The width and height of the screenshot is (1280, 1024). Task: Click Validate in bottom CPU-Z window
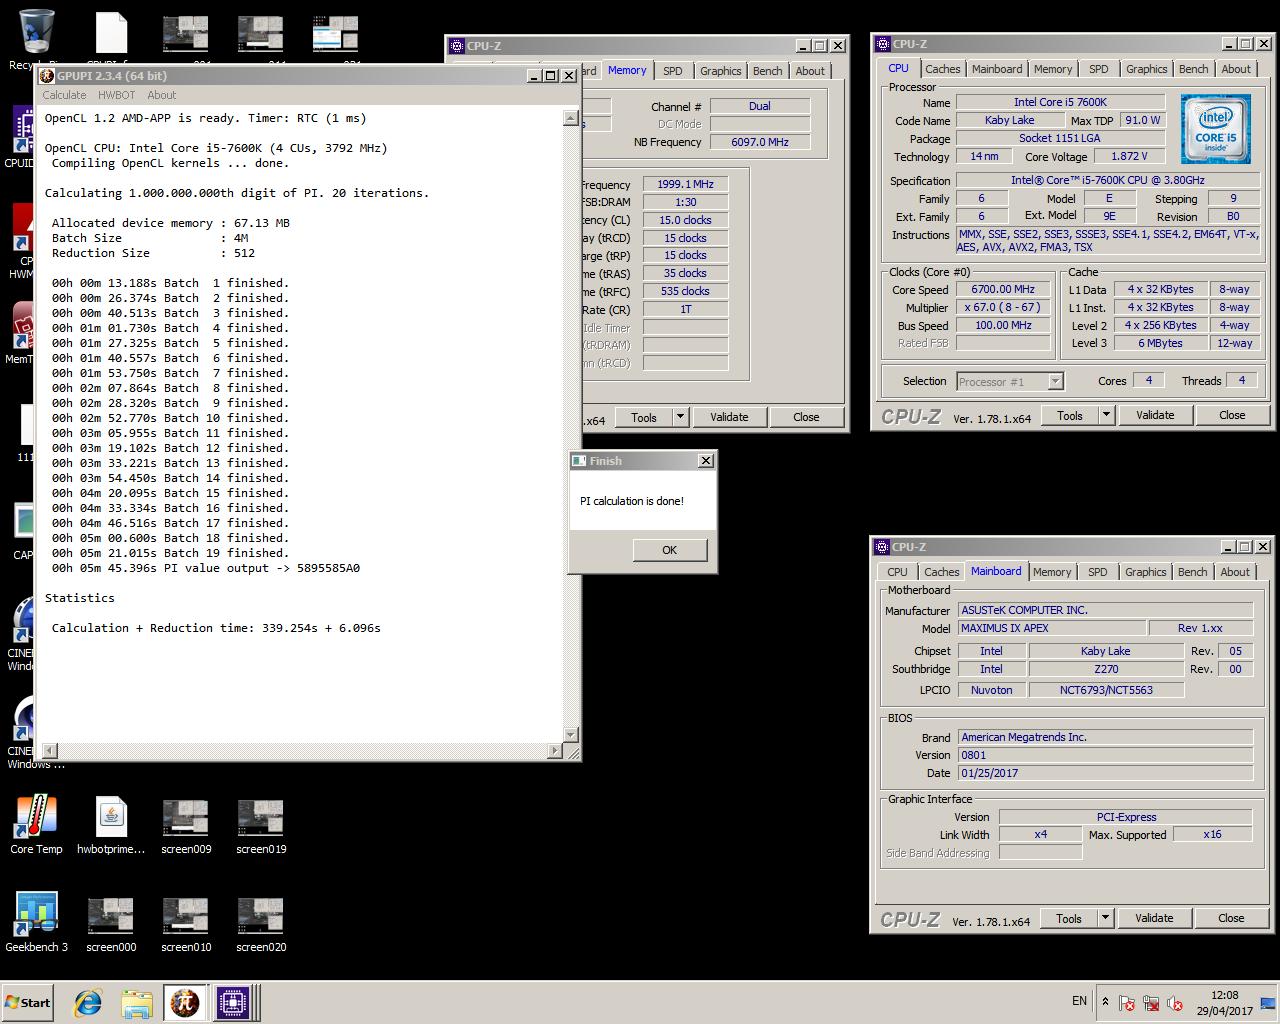pos(1154,918)
